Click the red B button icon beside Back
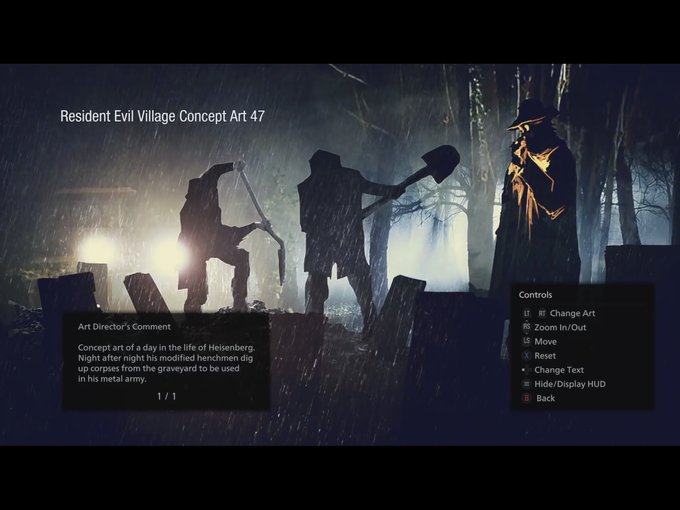The width and height of the screenshot is (680, 510). coord(526,398)
